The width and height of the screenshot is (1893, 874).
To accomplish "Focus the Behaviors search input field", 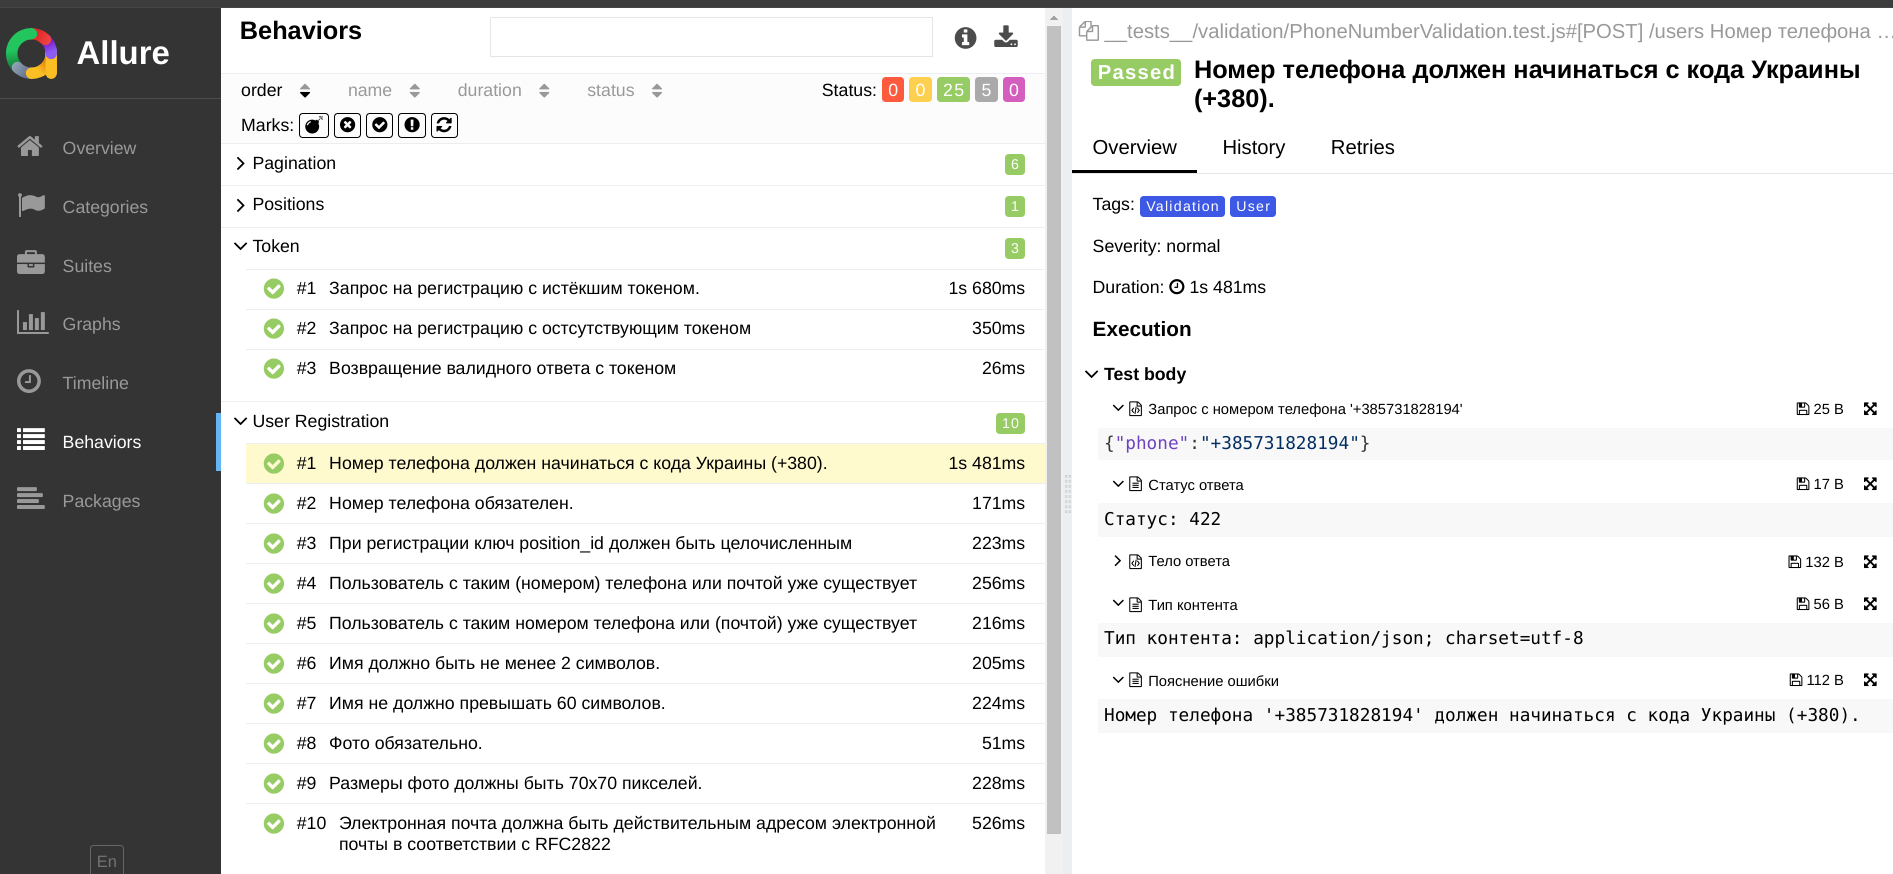I will [711, 37].
